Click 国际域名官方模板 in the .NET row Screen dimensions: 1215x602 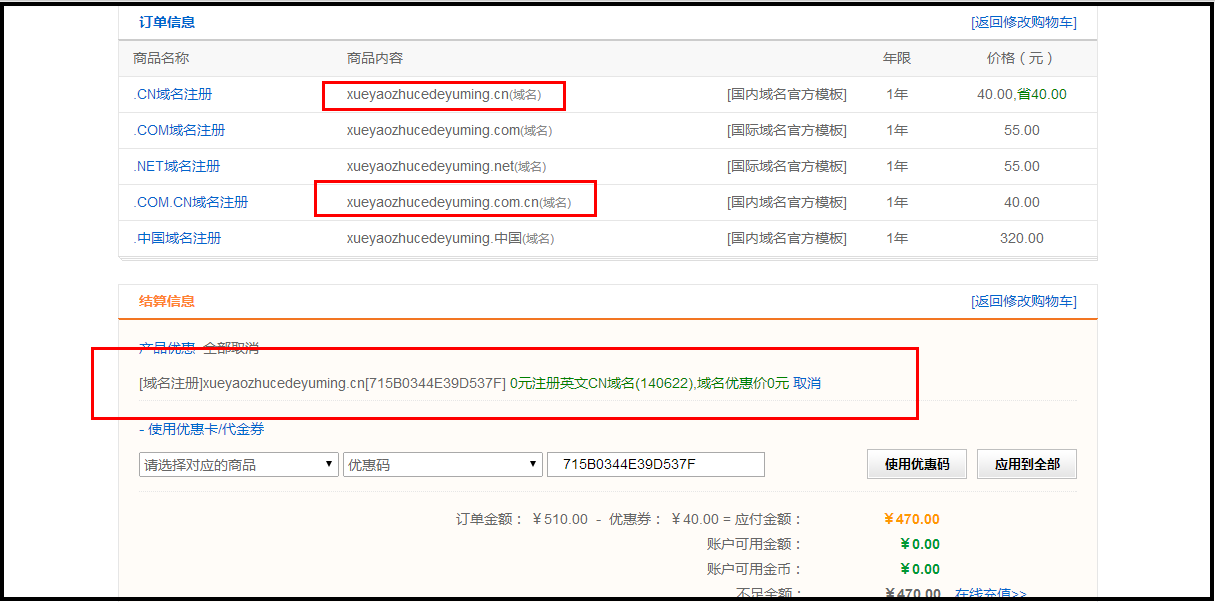[x=786, y=166]
